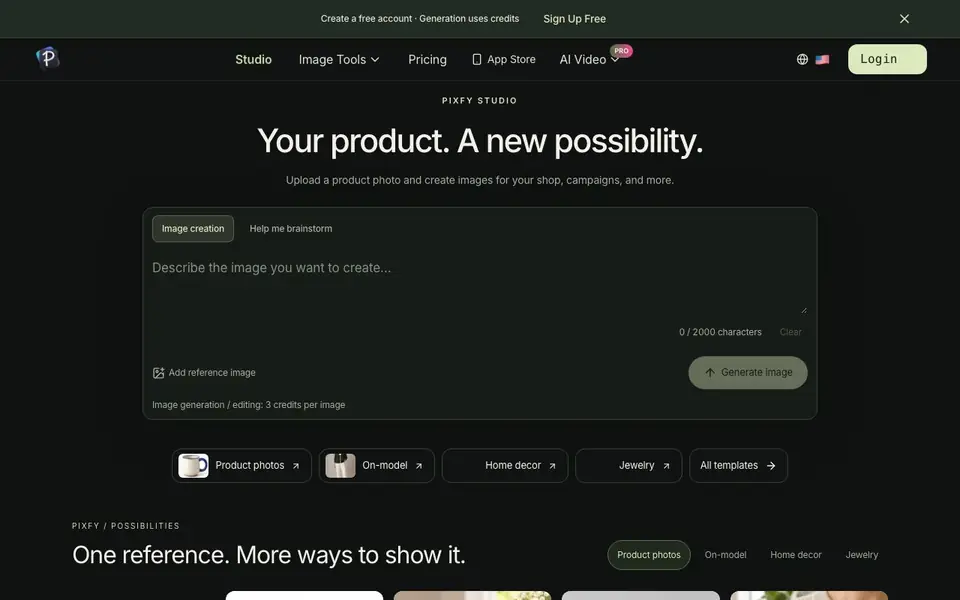Click the US flag icon

click(822, 59)
